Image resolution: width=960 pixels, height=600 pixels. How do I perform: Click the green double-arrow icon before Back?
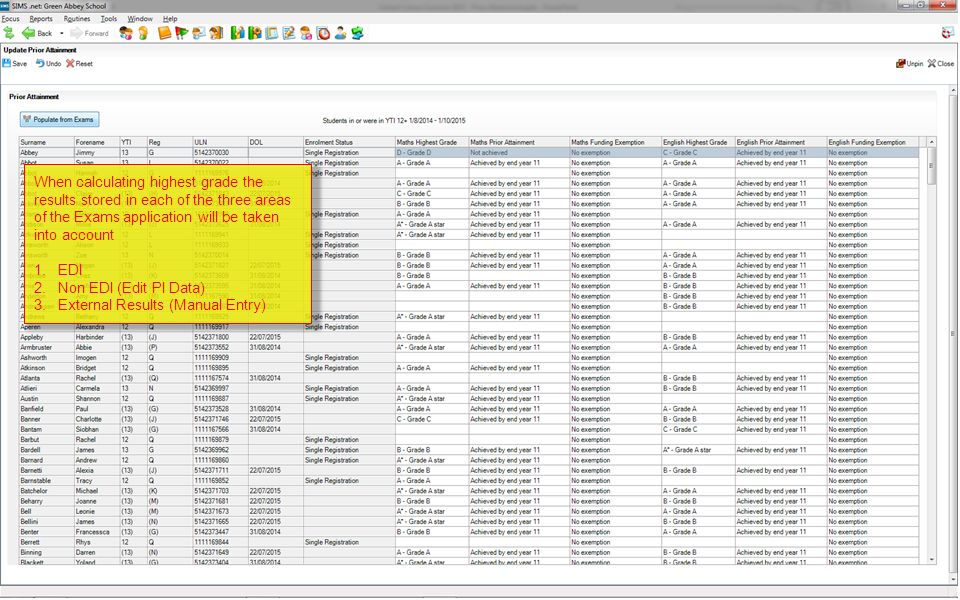[x=9, y=33]
